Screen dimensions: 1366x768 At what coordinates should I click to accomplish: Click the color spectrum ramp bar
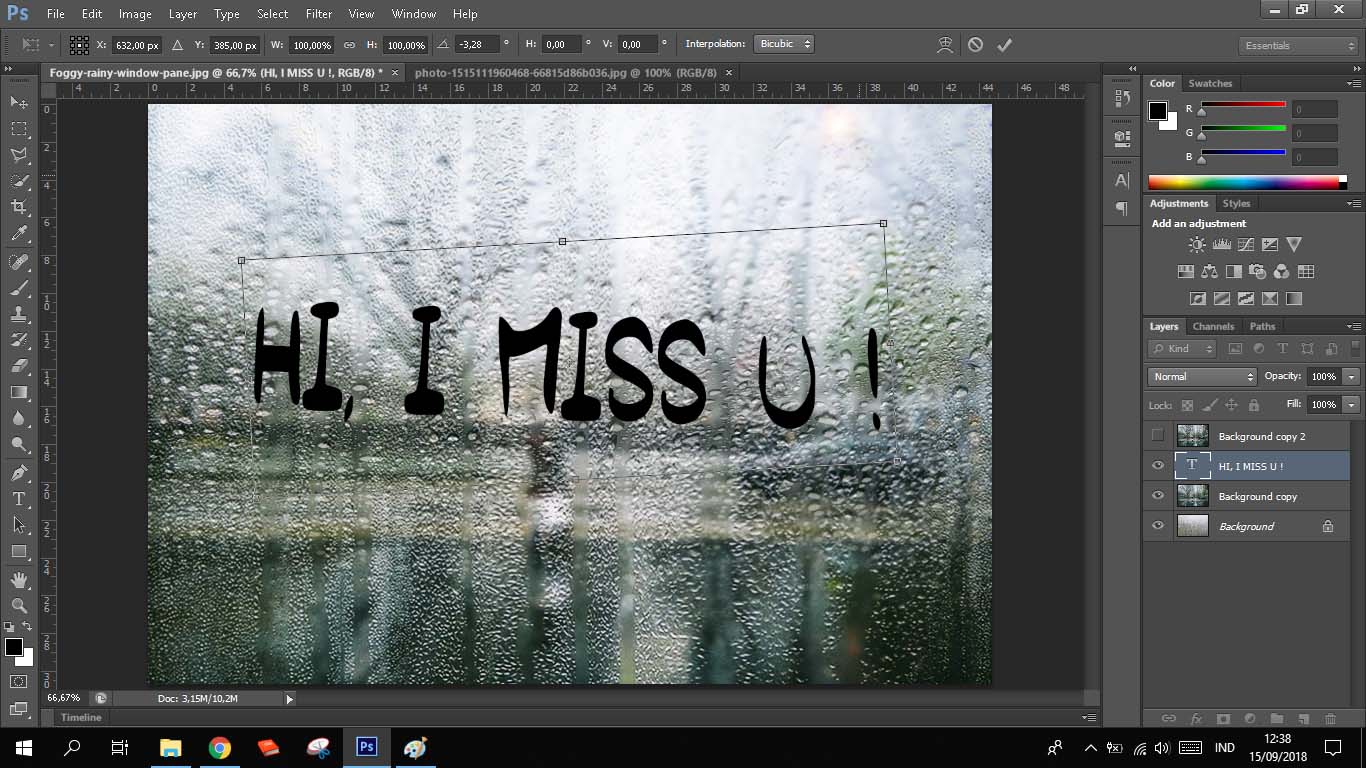1243,182
